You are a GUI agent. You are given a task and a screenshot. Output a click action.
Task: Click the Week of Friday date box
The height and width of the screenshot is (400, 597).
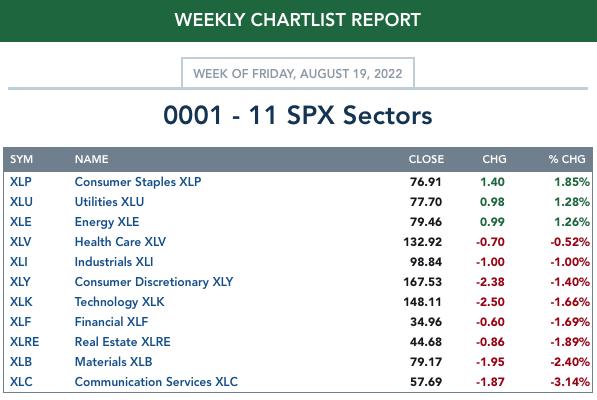[x=298, y=73]
